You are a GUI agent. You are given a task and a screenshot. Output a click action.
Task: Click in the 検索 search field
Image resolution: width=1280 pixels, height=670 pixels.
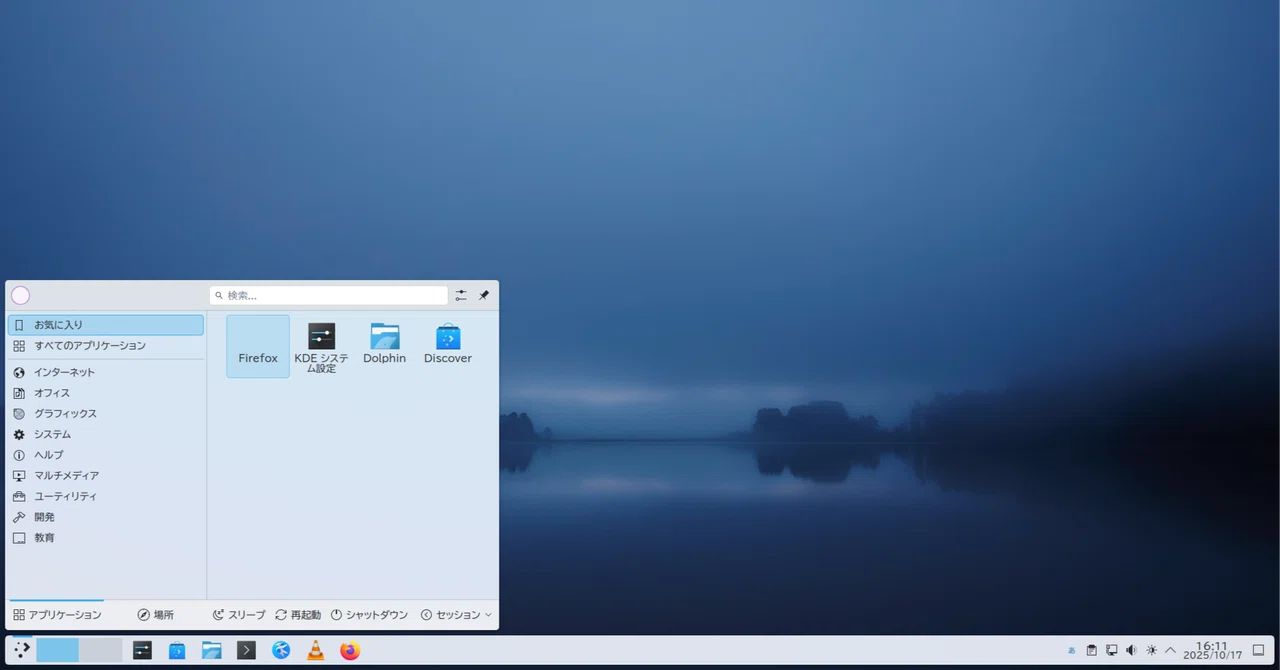[x=329, y=295]
